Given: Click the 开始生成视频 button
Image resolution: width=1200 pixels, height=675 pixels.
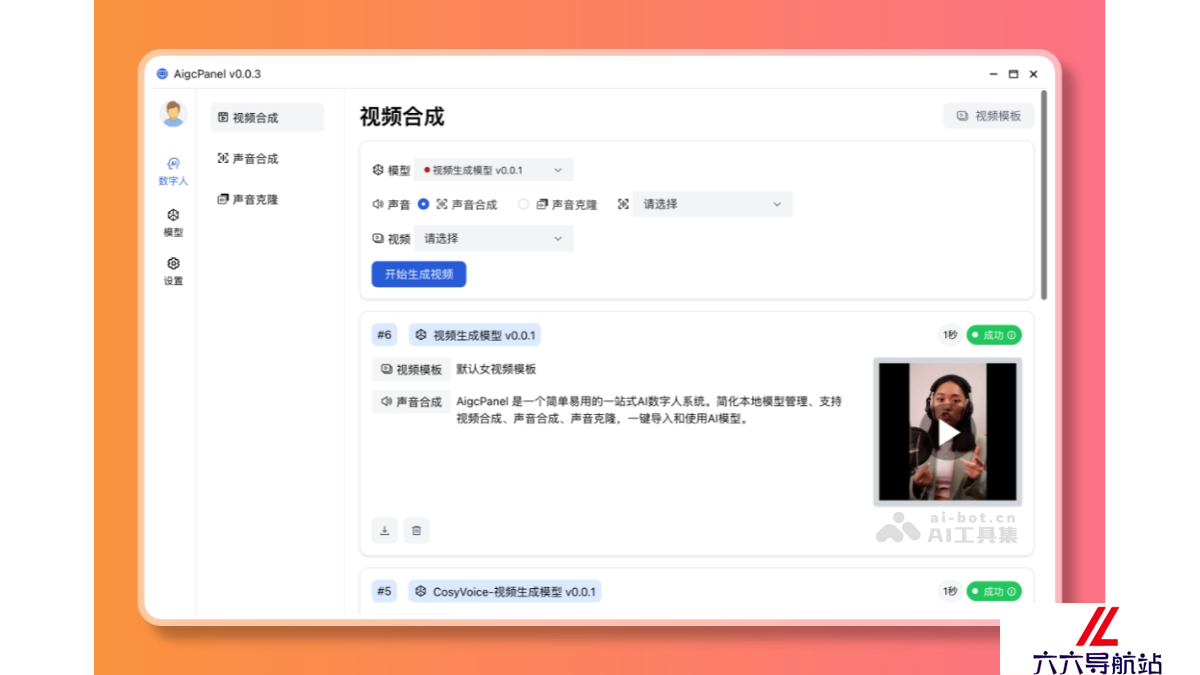Looking at the screenshot, I should (x=419, y=274).
